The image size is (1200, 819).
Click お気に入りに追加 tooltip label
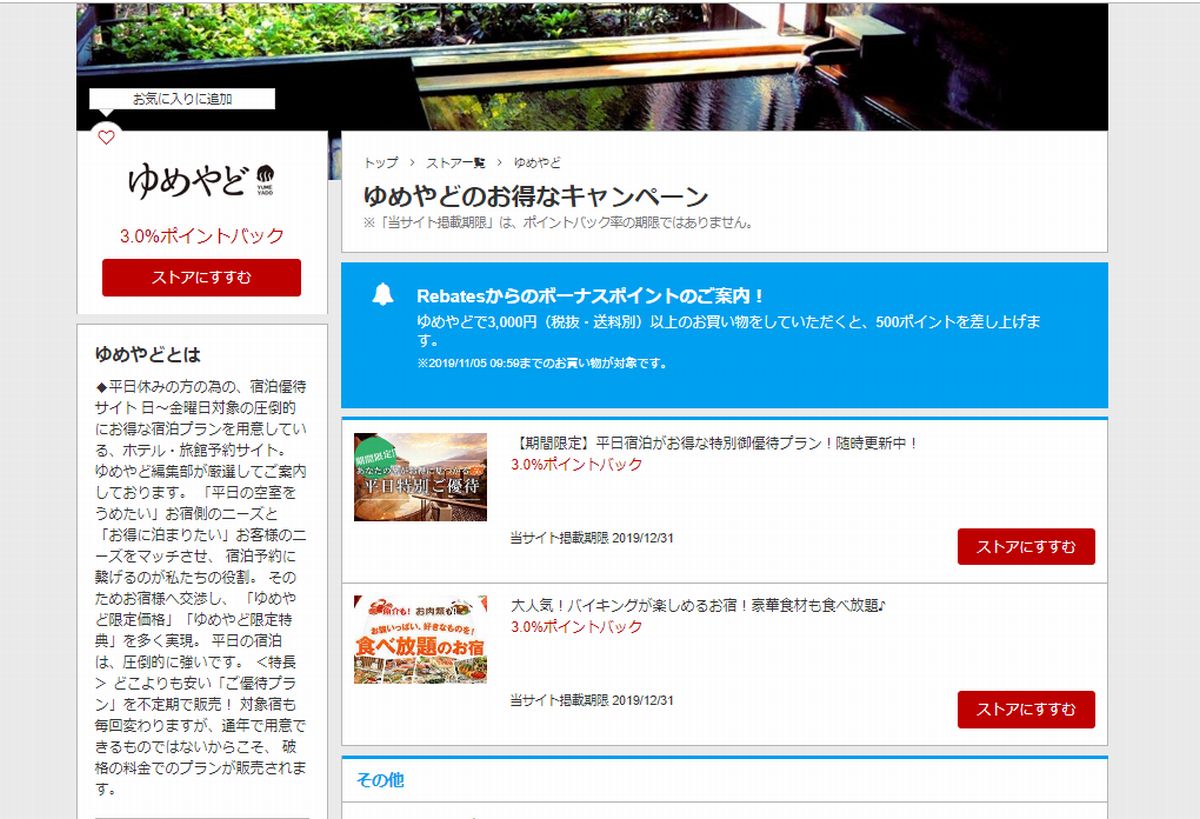tap(182, 99)
